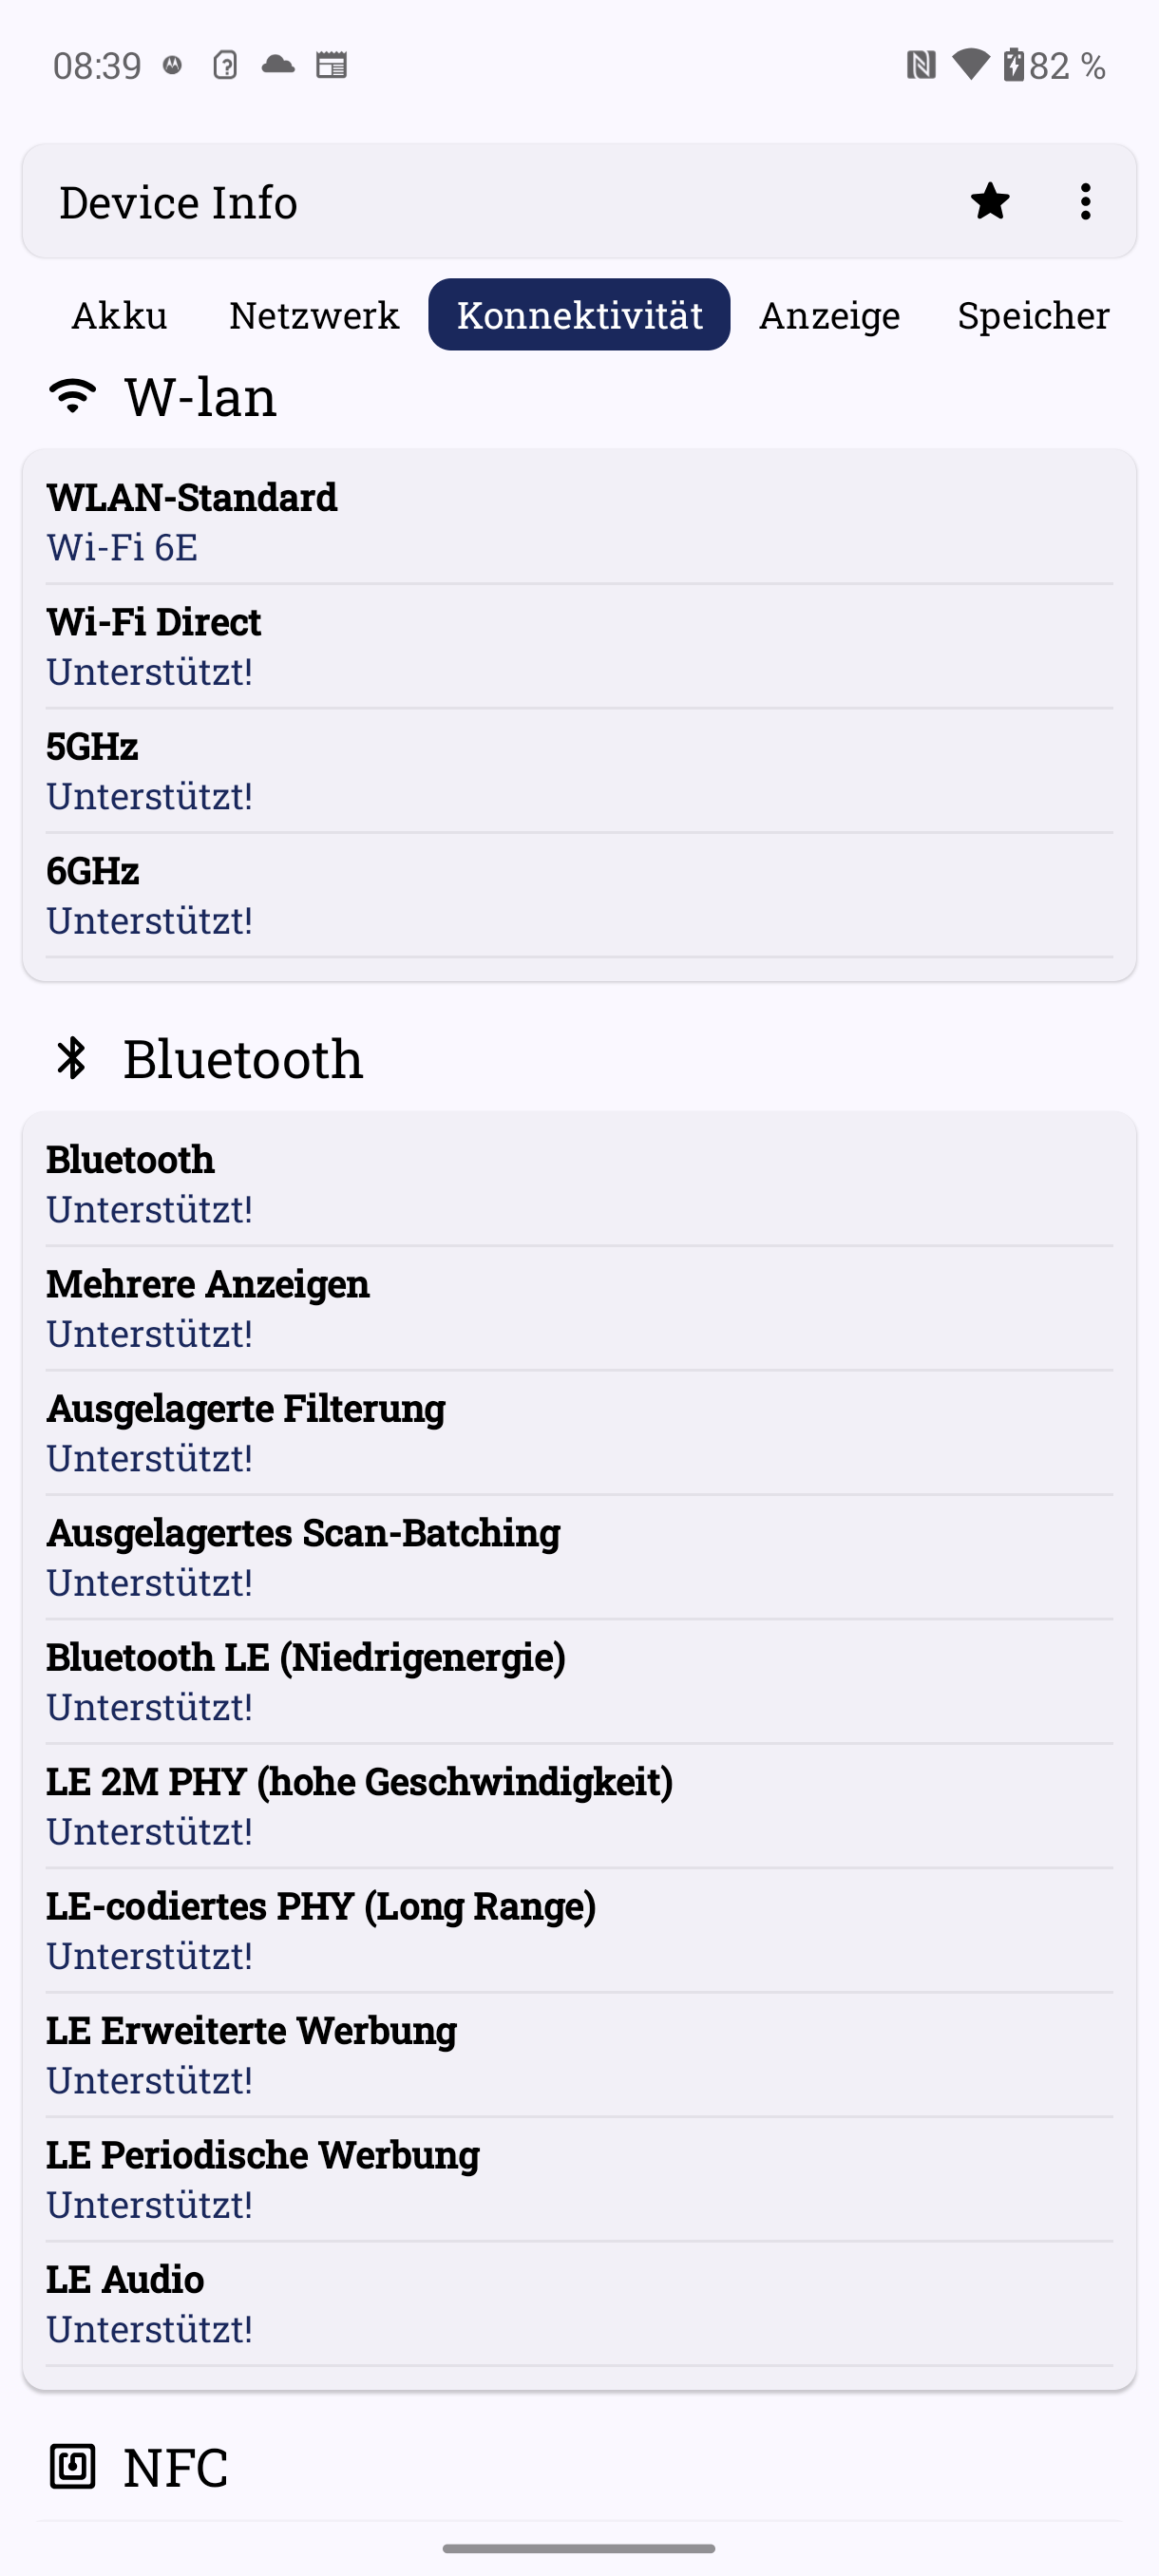Tap the calendar notification icon
1159x2576 pixels.
click(x=331, y=66)
